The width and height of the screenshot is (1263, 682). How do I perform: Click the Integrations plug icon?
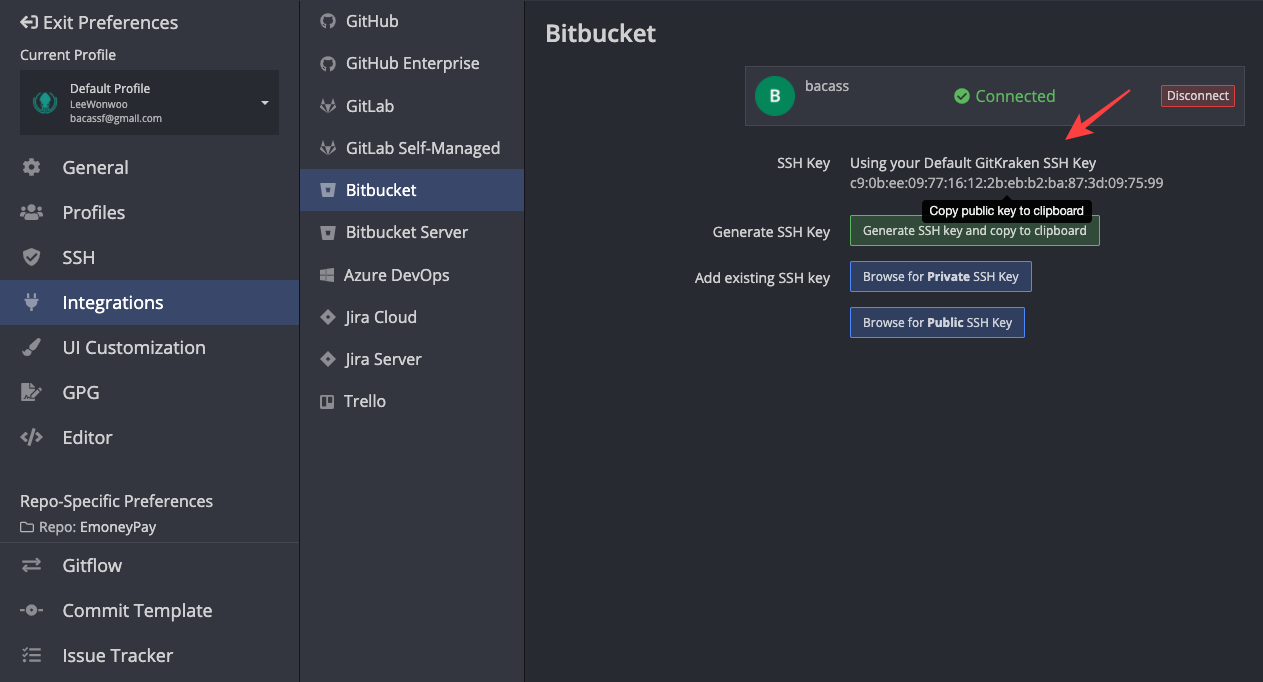pyautogui.click(x=32, y=302)
